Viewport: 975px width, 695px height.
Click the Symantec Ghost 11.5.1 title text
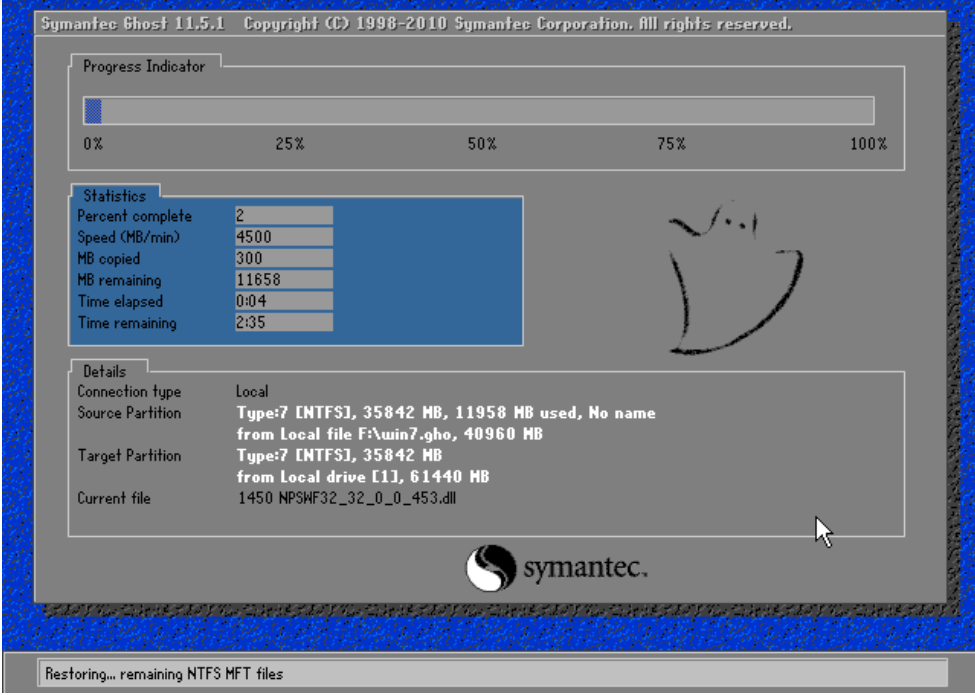point(132,24)
